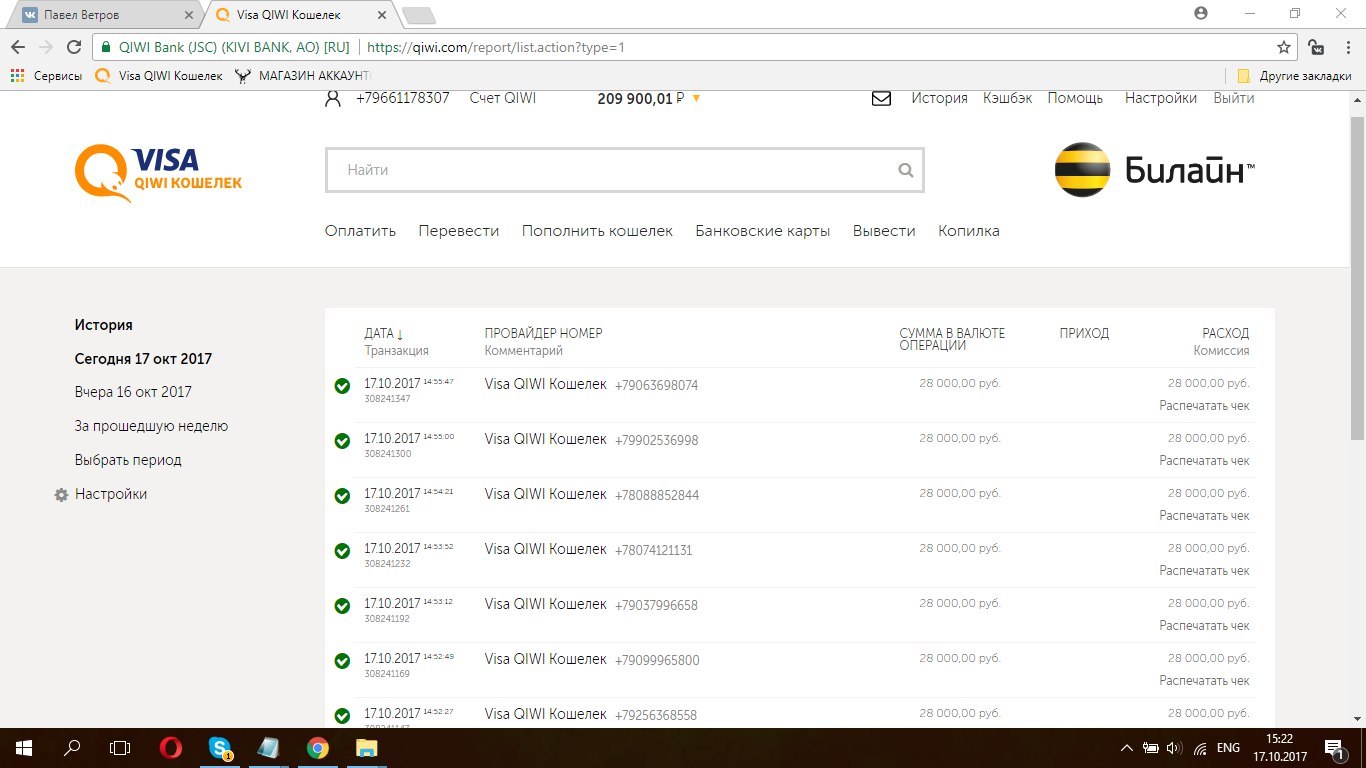The image size is (1366, 768).
Task: Open the Chrome three-dot menu
Action: [x=1348, y=47]
